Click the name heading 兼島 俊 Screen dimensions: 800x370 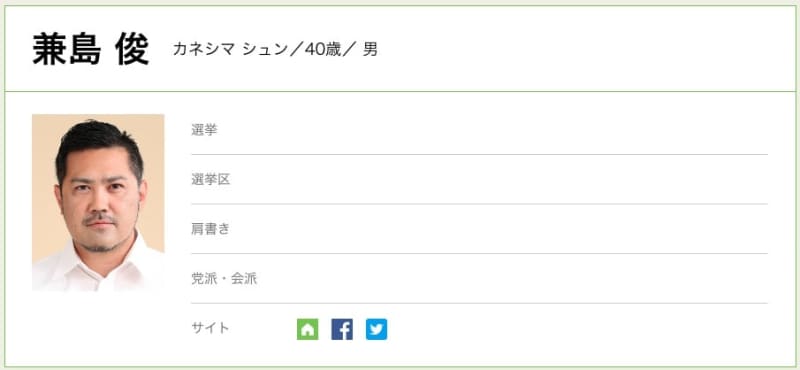coord(91,49)
